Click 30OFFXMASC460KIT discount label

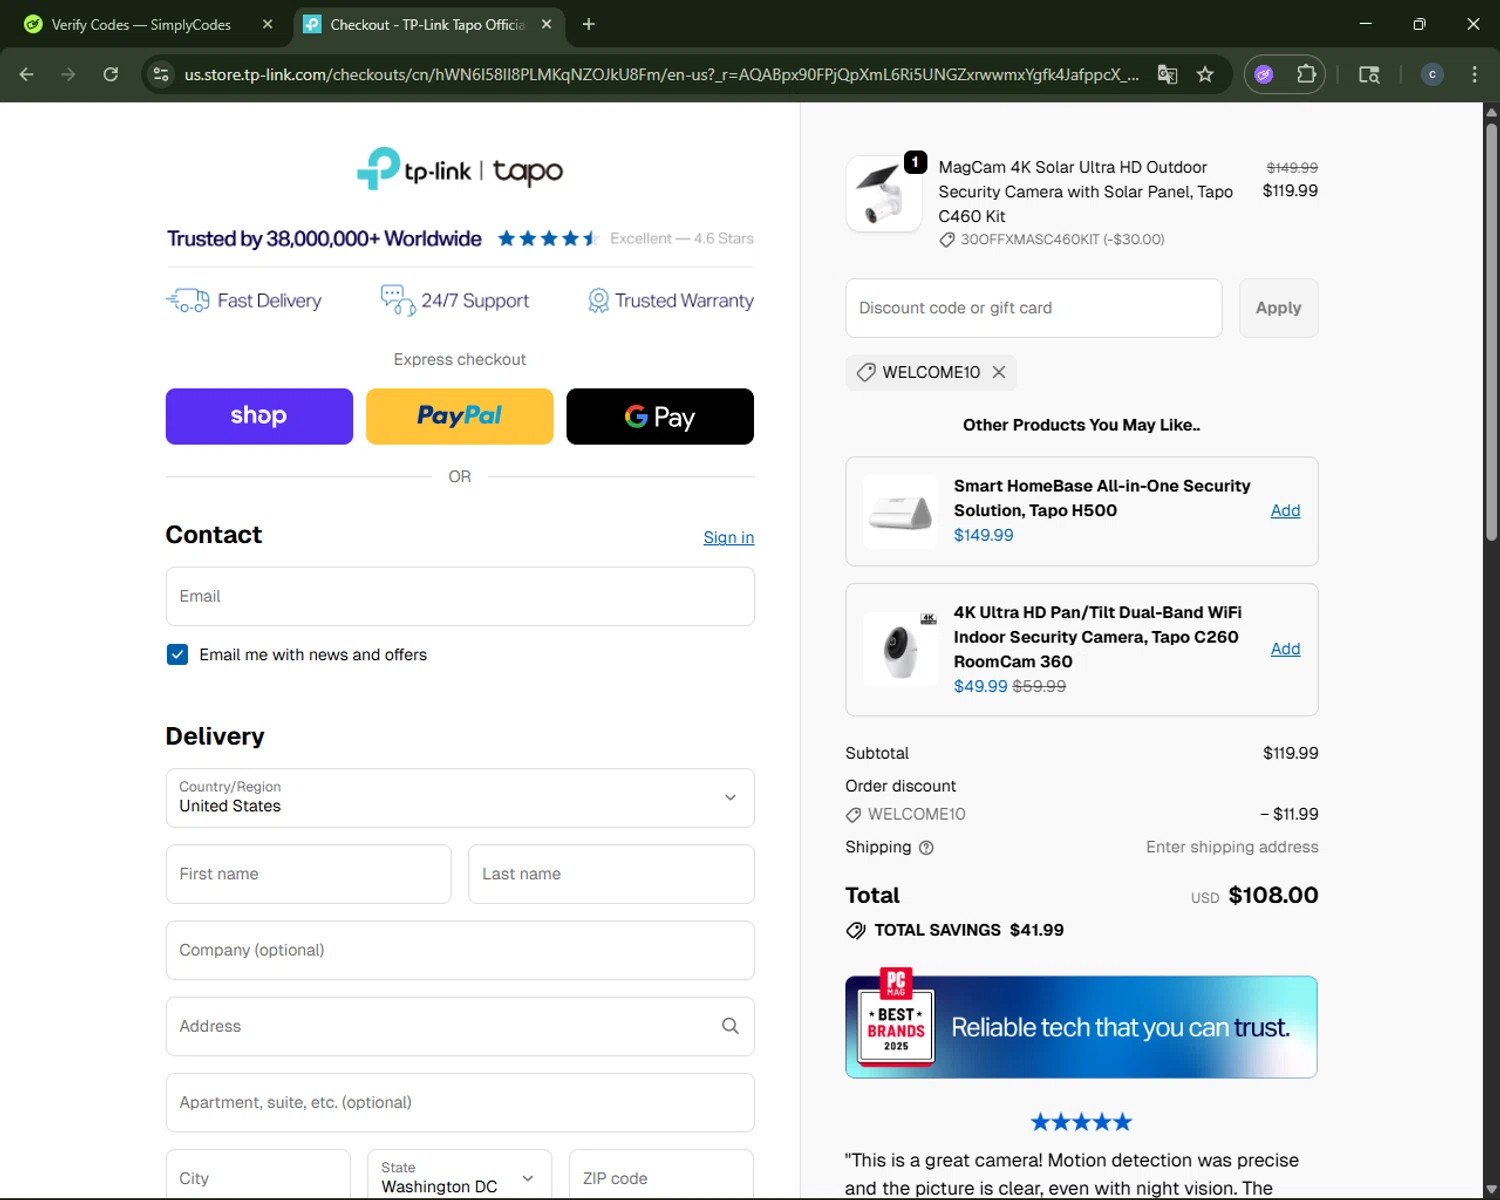(x=1051, y=240)
